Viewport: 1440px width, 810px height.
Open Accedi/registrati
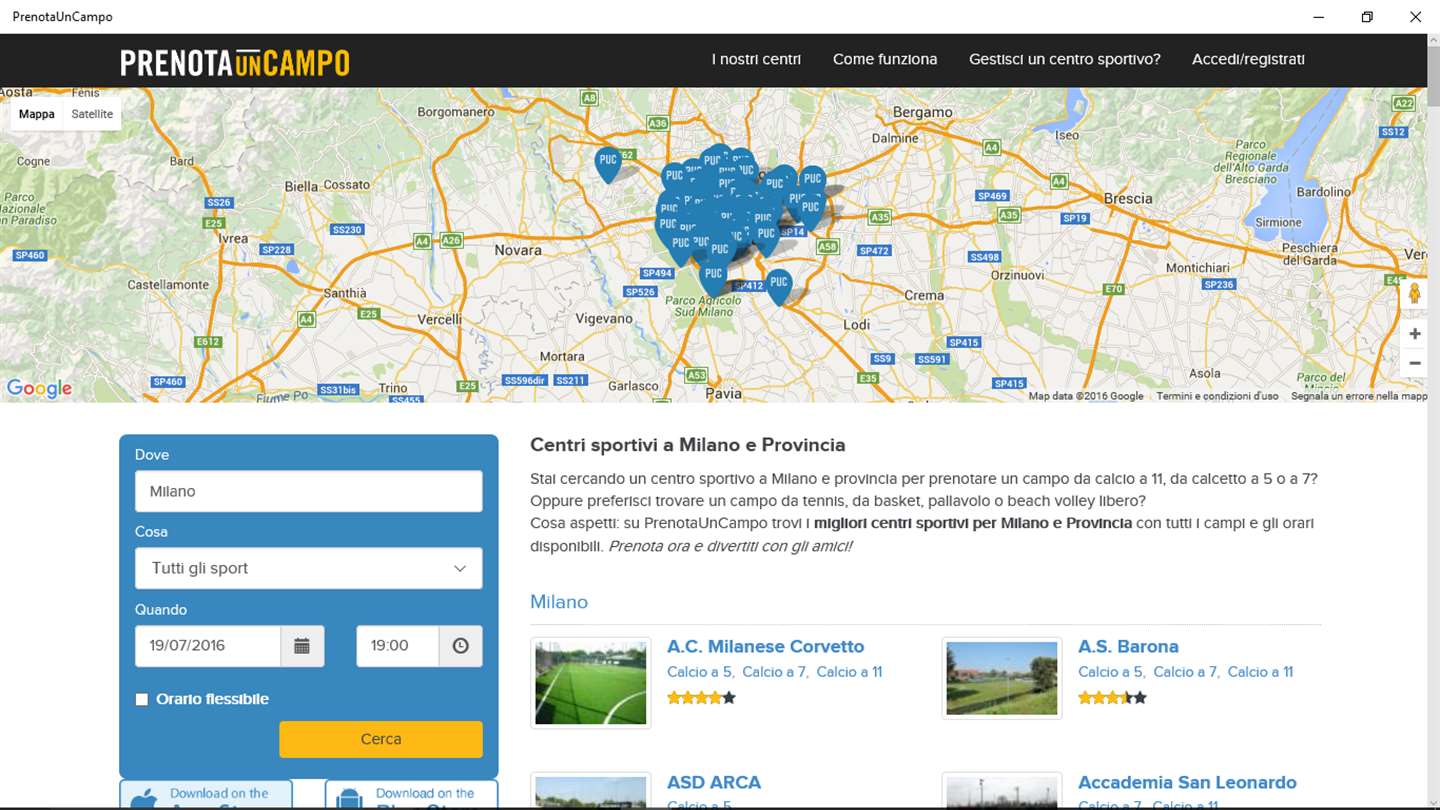pyautogui.click(x=1248, y=59)
